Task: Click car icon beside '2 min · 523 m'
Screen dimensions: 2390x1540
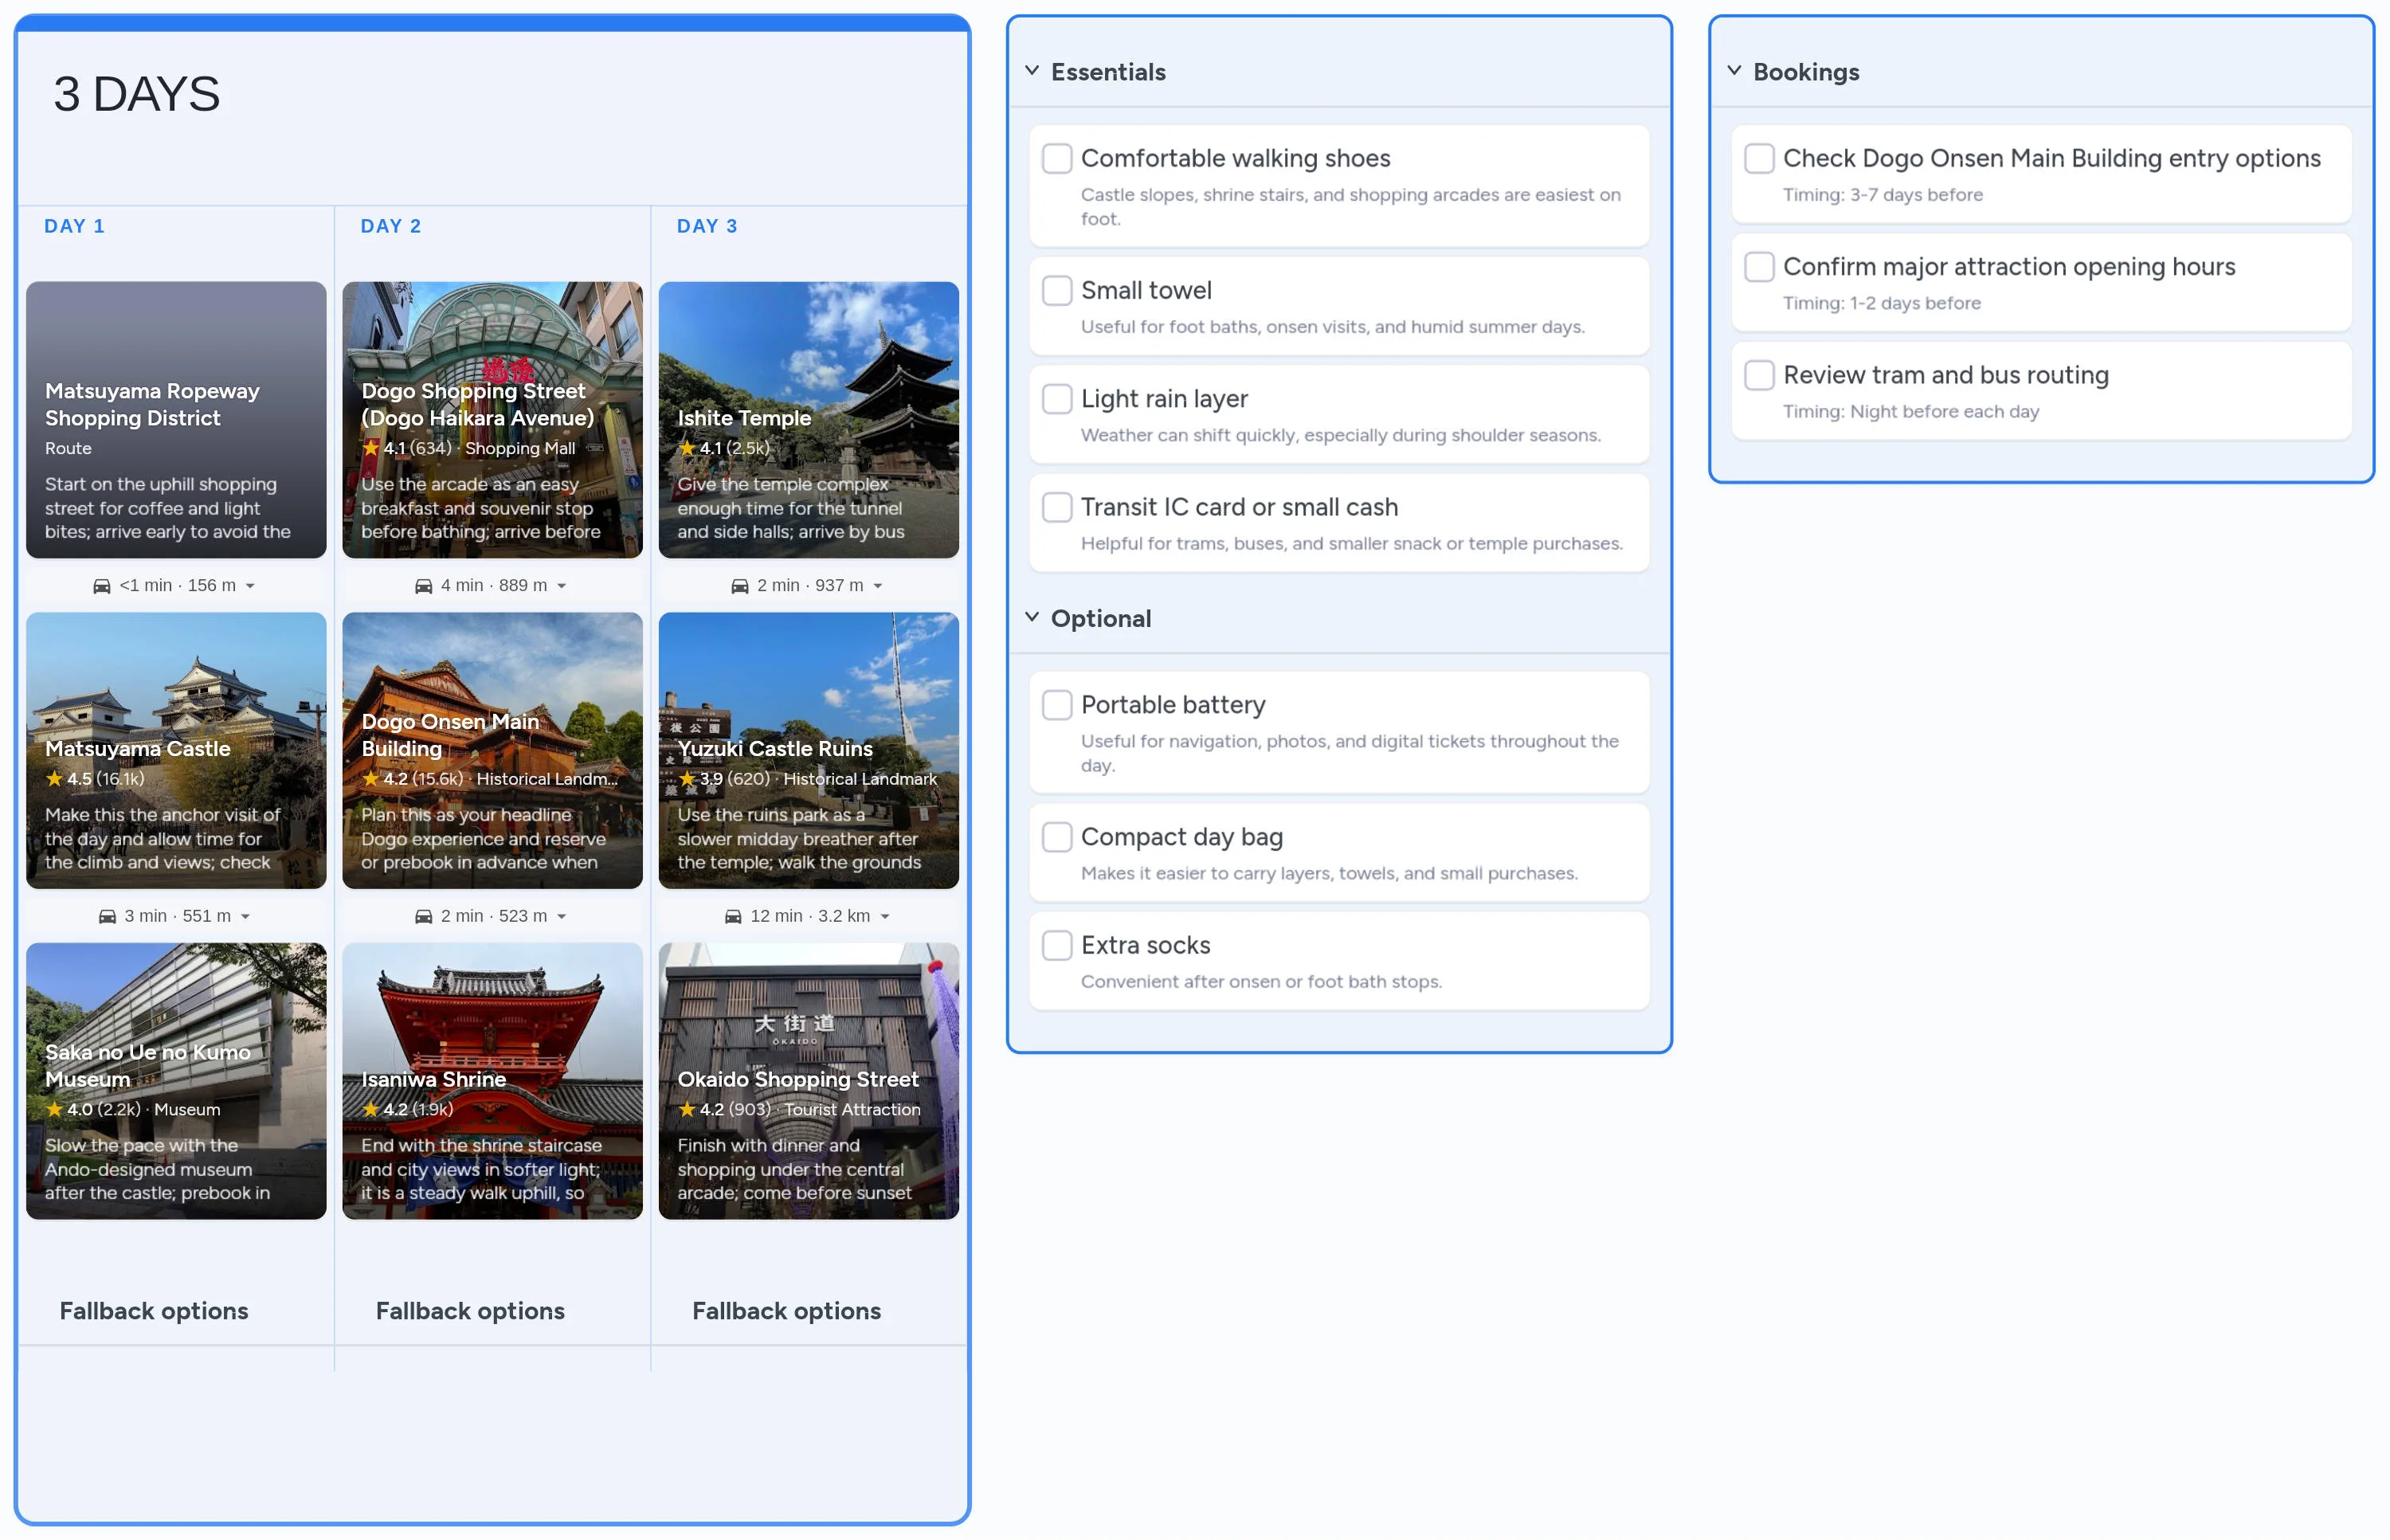Action: coord(424,916)
